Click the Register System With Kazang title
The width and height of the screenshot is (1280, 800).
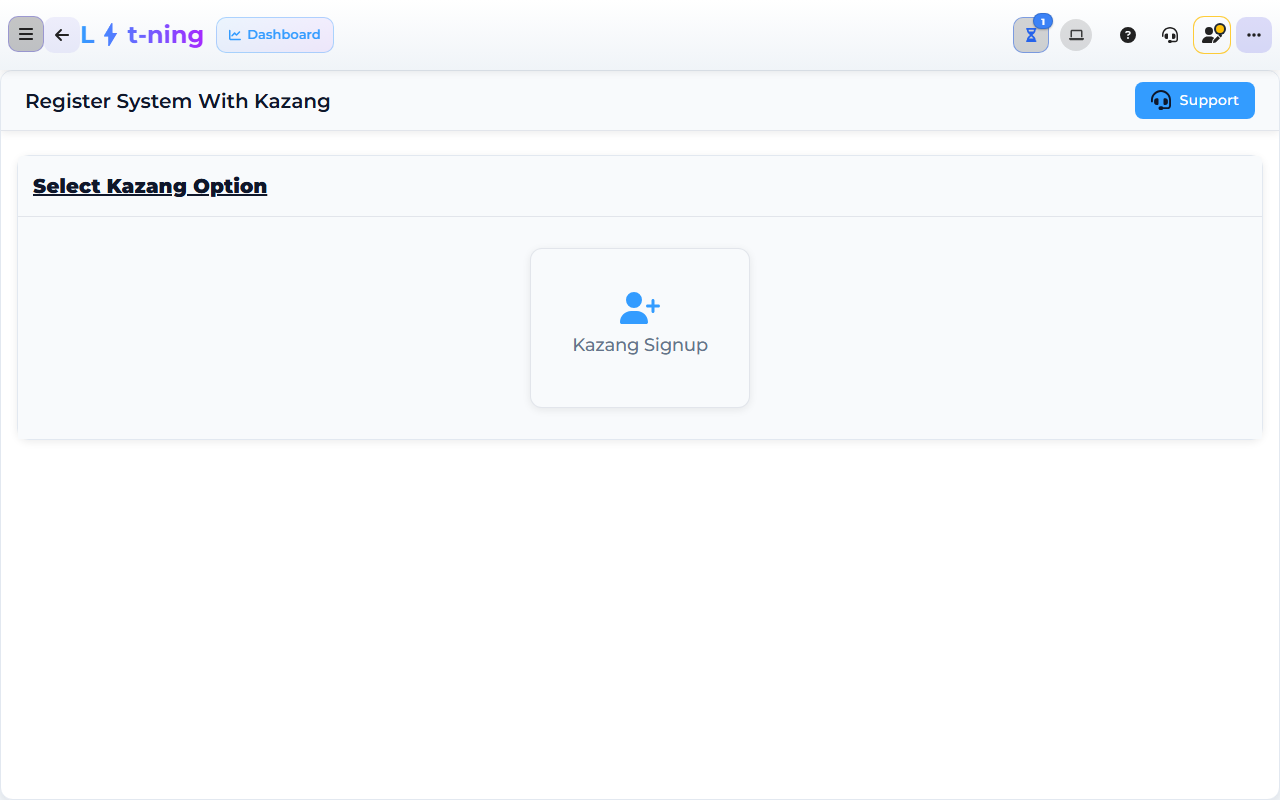tap(178, 101)
